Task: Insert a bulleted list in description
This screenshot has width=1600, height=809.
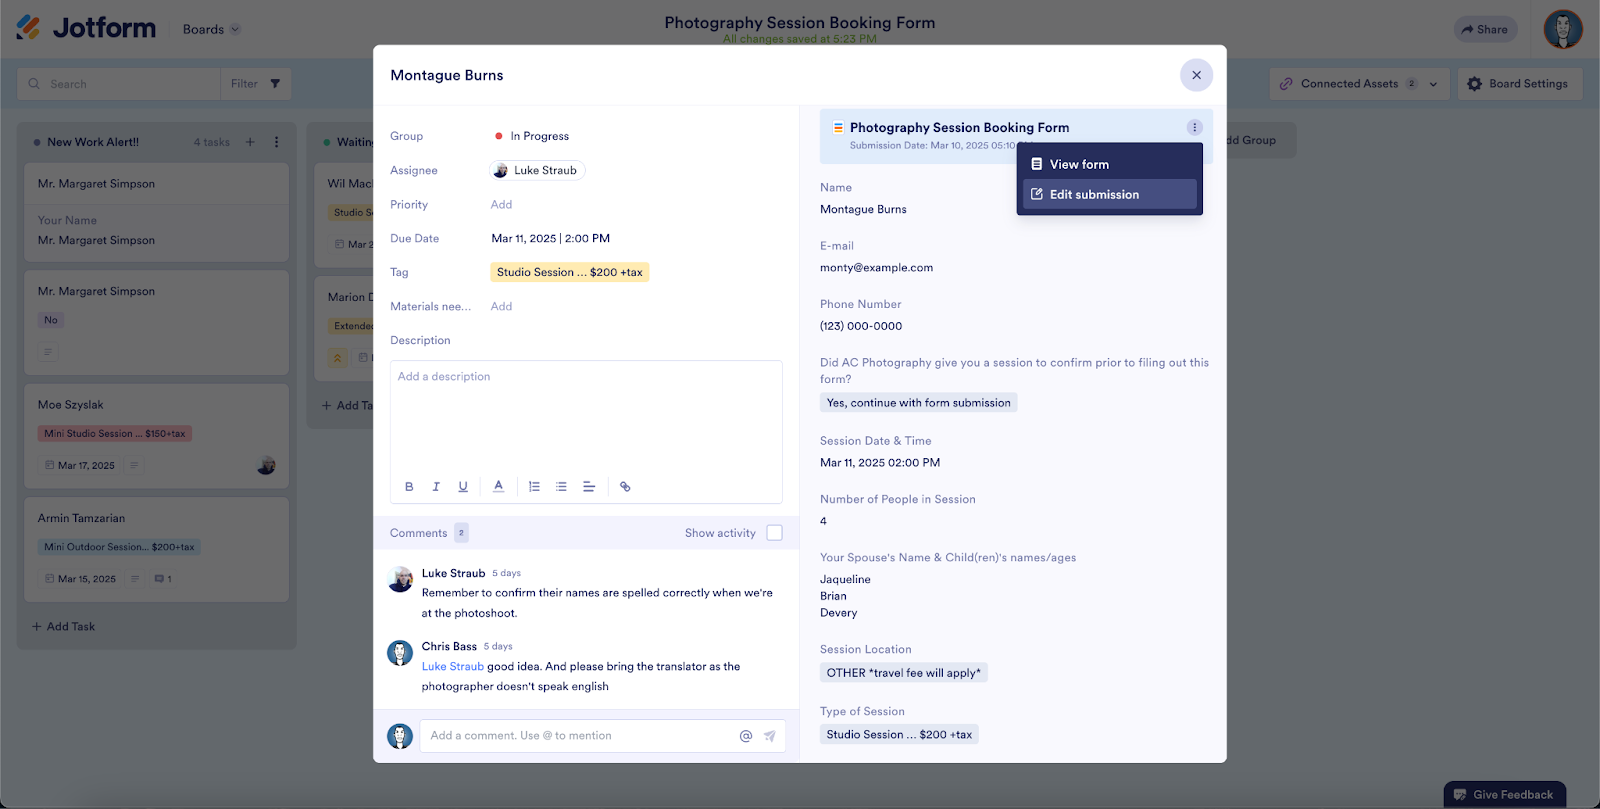Action: [561, 487]
